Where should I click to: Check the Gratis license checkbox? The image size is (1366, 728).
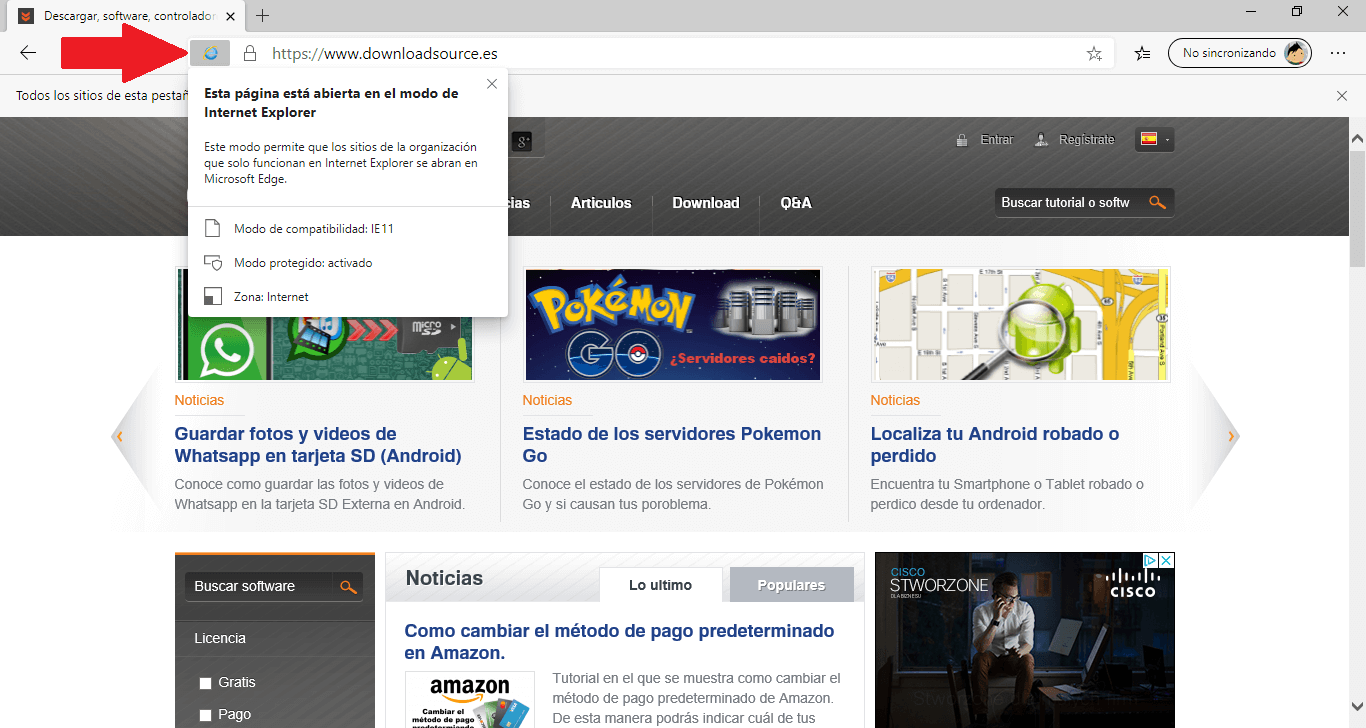click(205, 683)
